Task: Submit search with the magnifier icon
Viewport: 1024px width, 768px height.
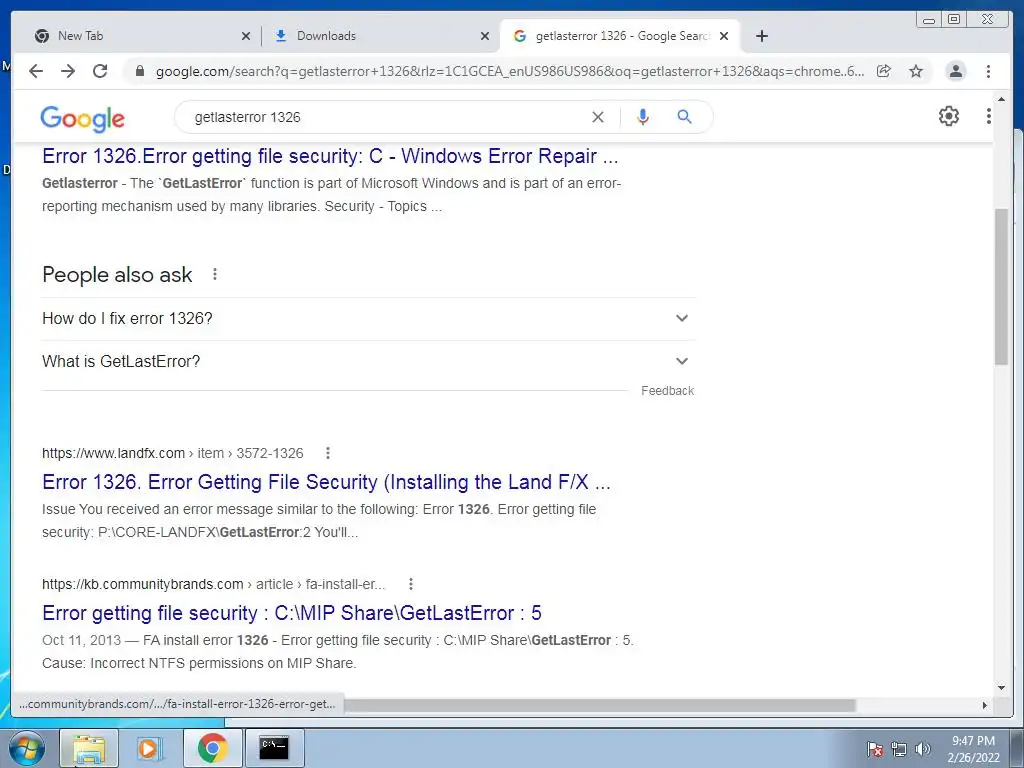Action: (x=684, y=117)
